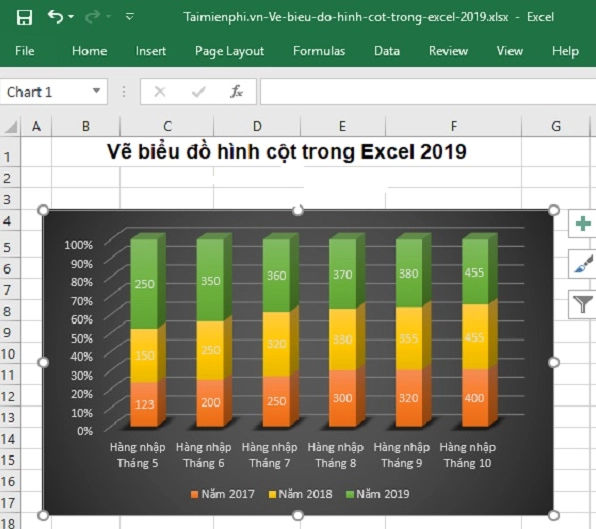Select column E header

(342, 126)
